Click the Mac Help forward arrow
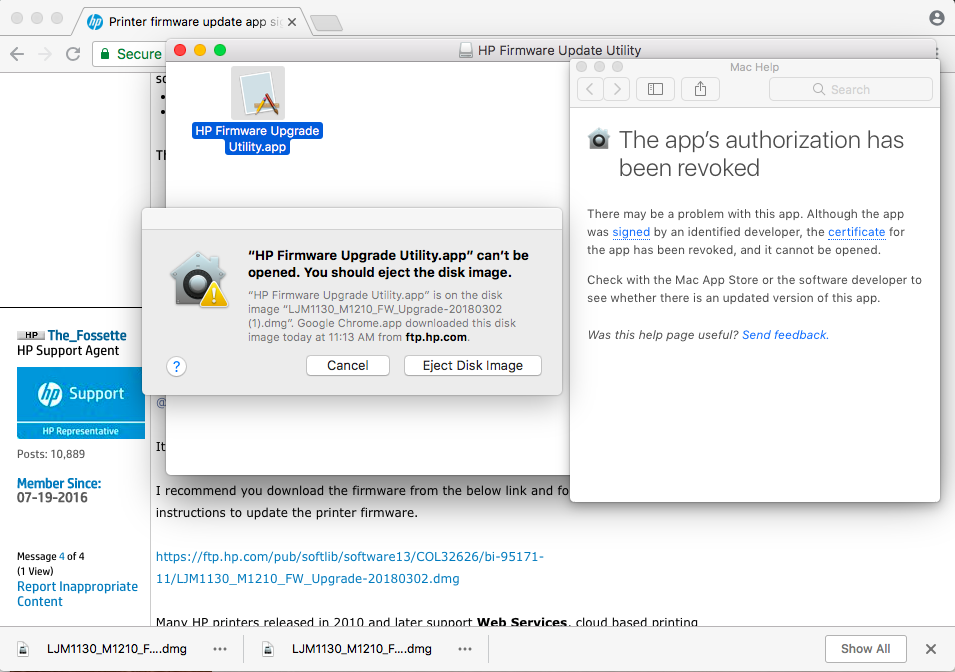This screenshot has width=955, height=672. pyautogui.click(x=617, y=89)
